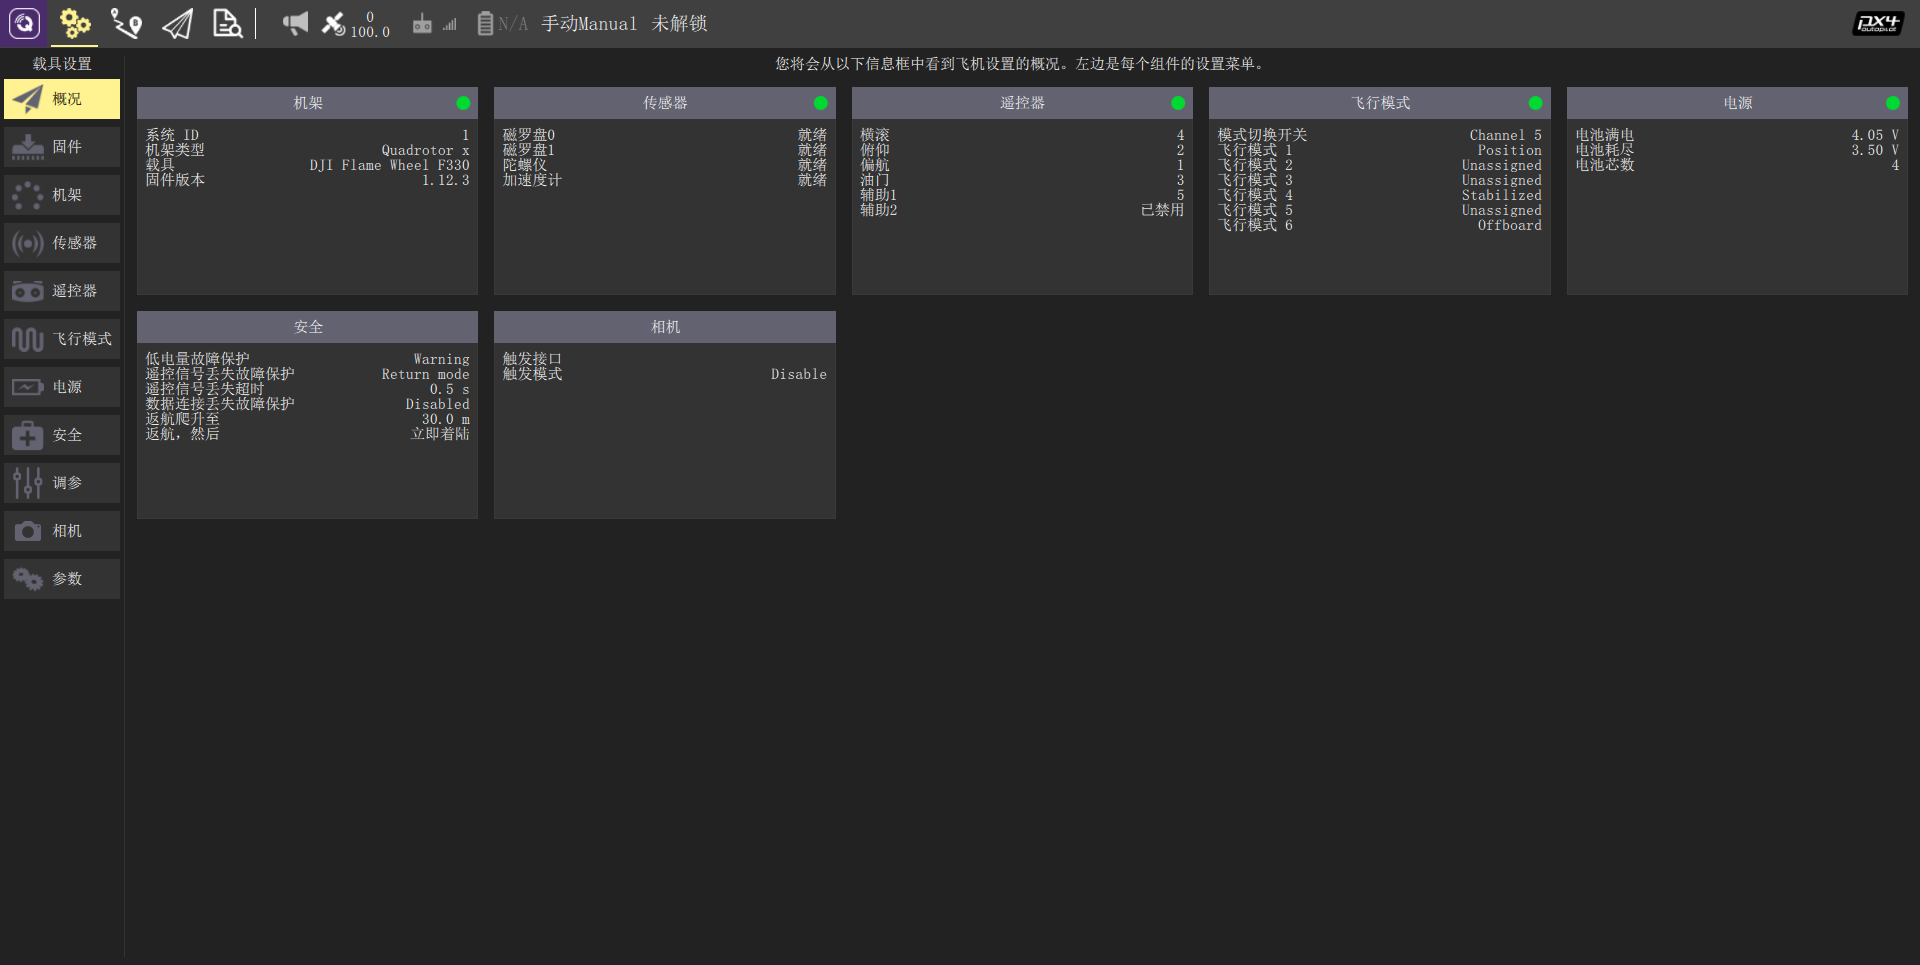1920x965 pixels.
Task: Open the 遥控器 radio sidebar icon
Action: pyautogui.click(x=28, y=291)
